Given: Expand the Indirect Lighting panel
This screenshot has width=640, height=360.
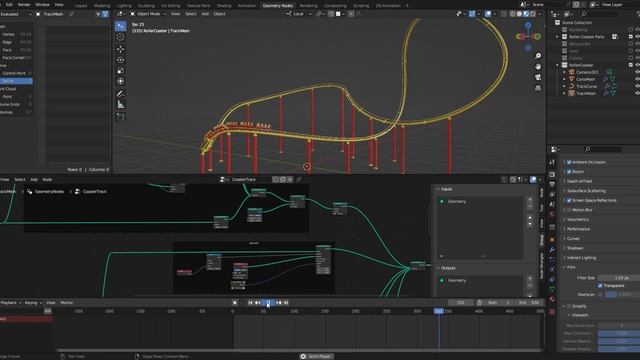Looking at the screenshot, I should [x=581, y=258].
